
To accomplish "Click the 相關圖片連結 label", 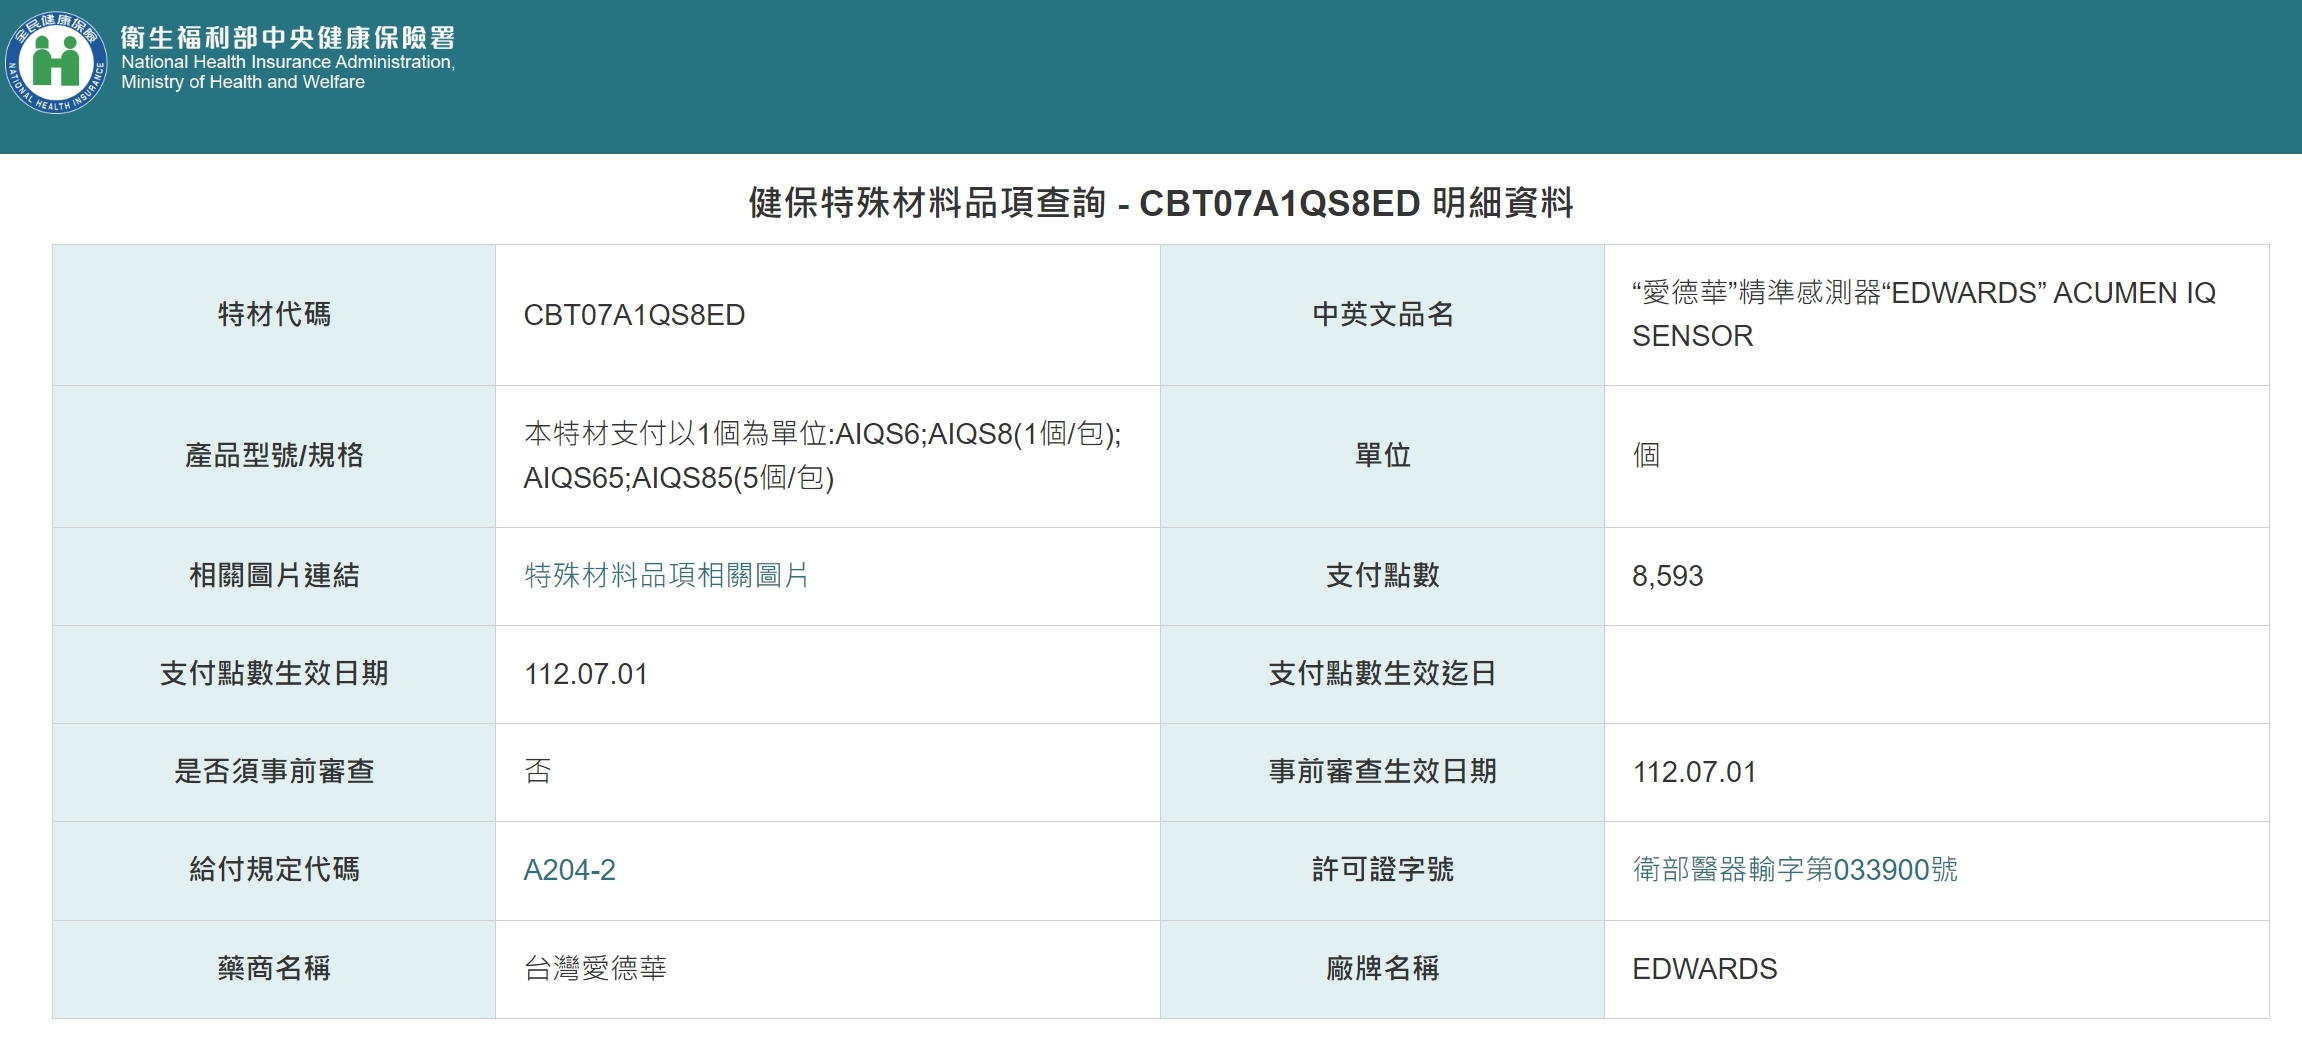I will pos(274,576).
